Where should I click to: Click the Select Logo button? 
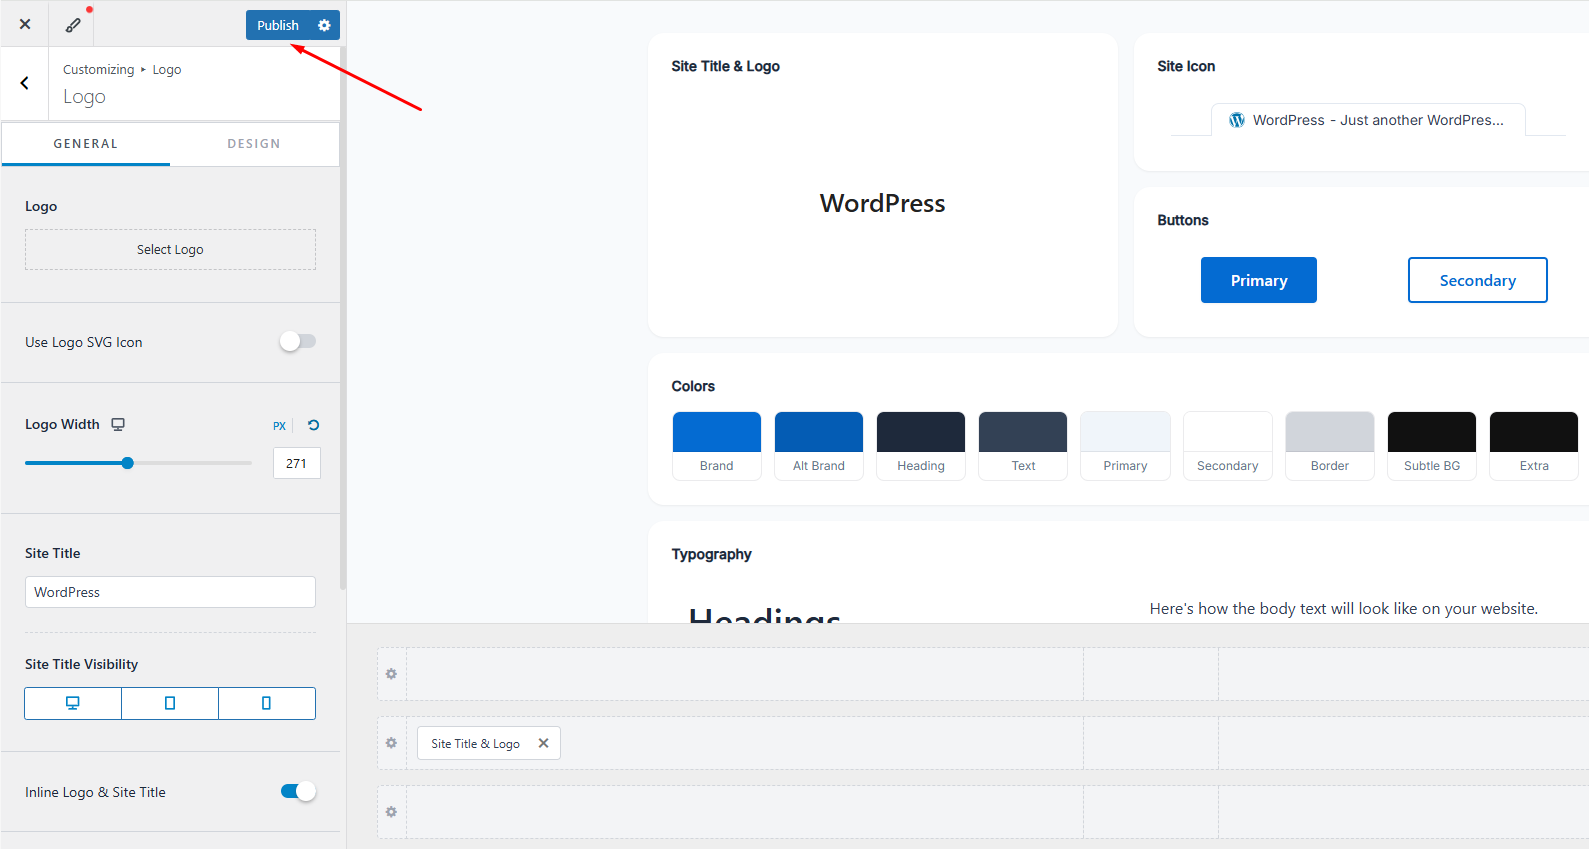click(x=170, y=250)
